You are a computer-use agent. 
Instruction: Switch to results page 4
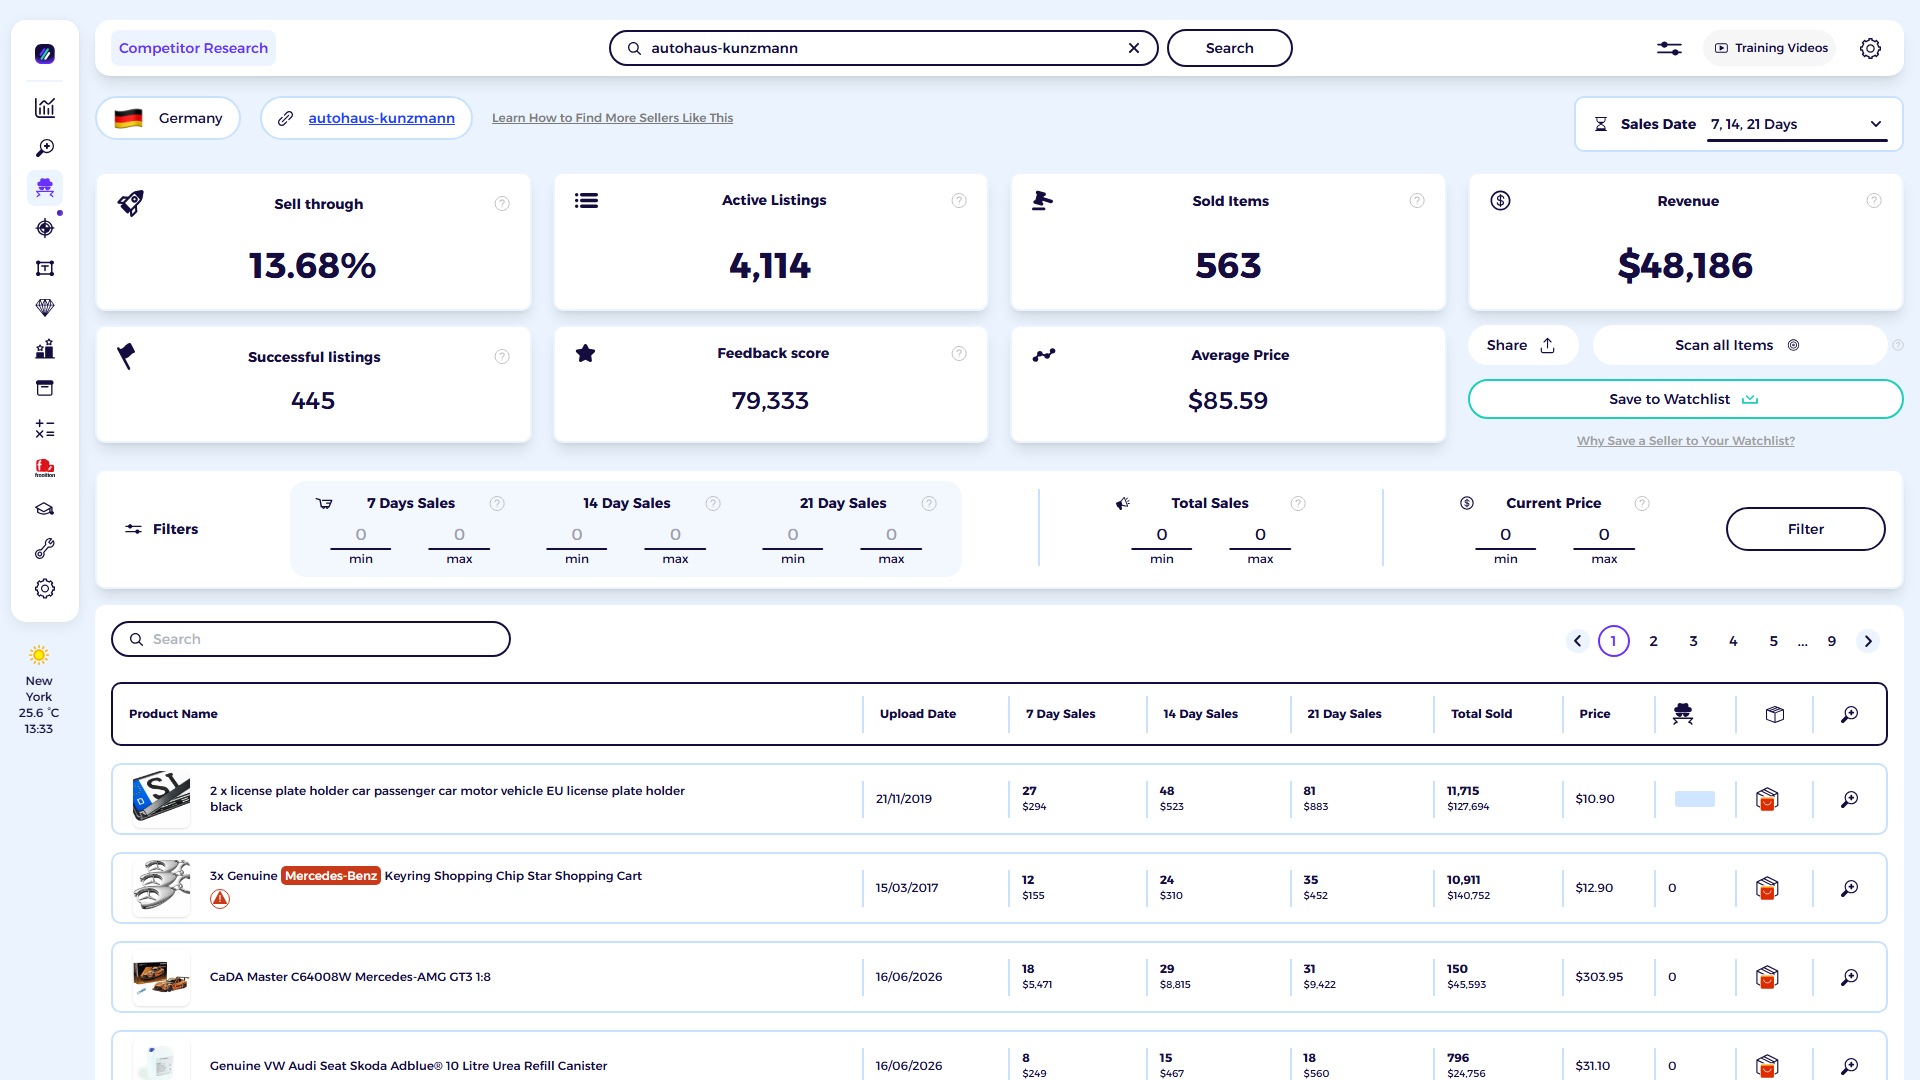click(1734, 641)
